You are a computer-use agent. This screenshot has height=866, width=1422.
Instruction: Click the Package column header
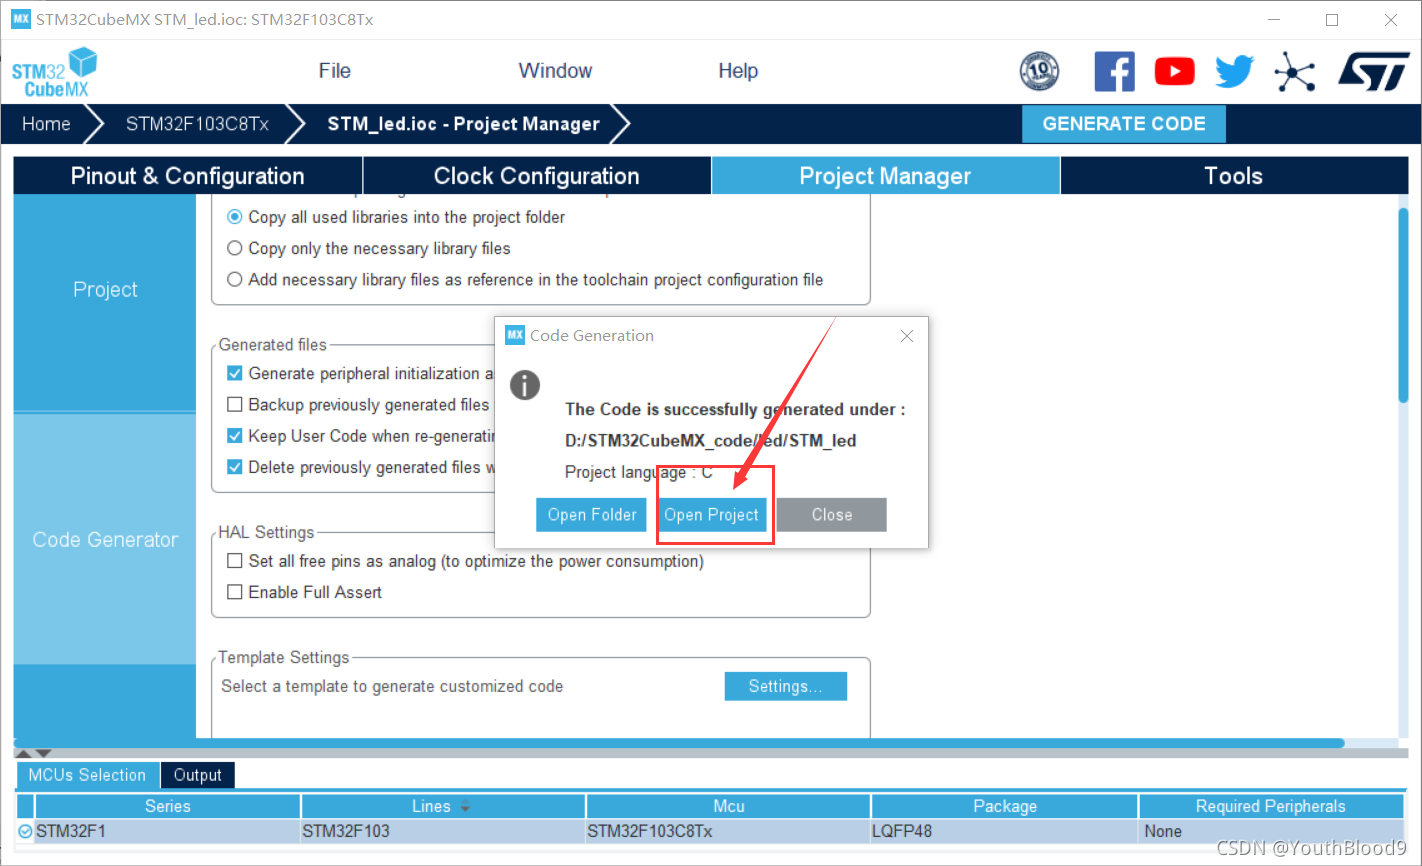(1005, 806)
